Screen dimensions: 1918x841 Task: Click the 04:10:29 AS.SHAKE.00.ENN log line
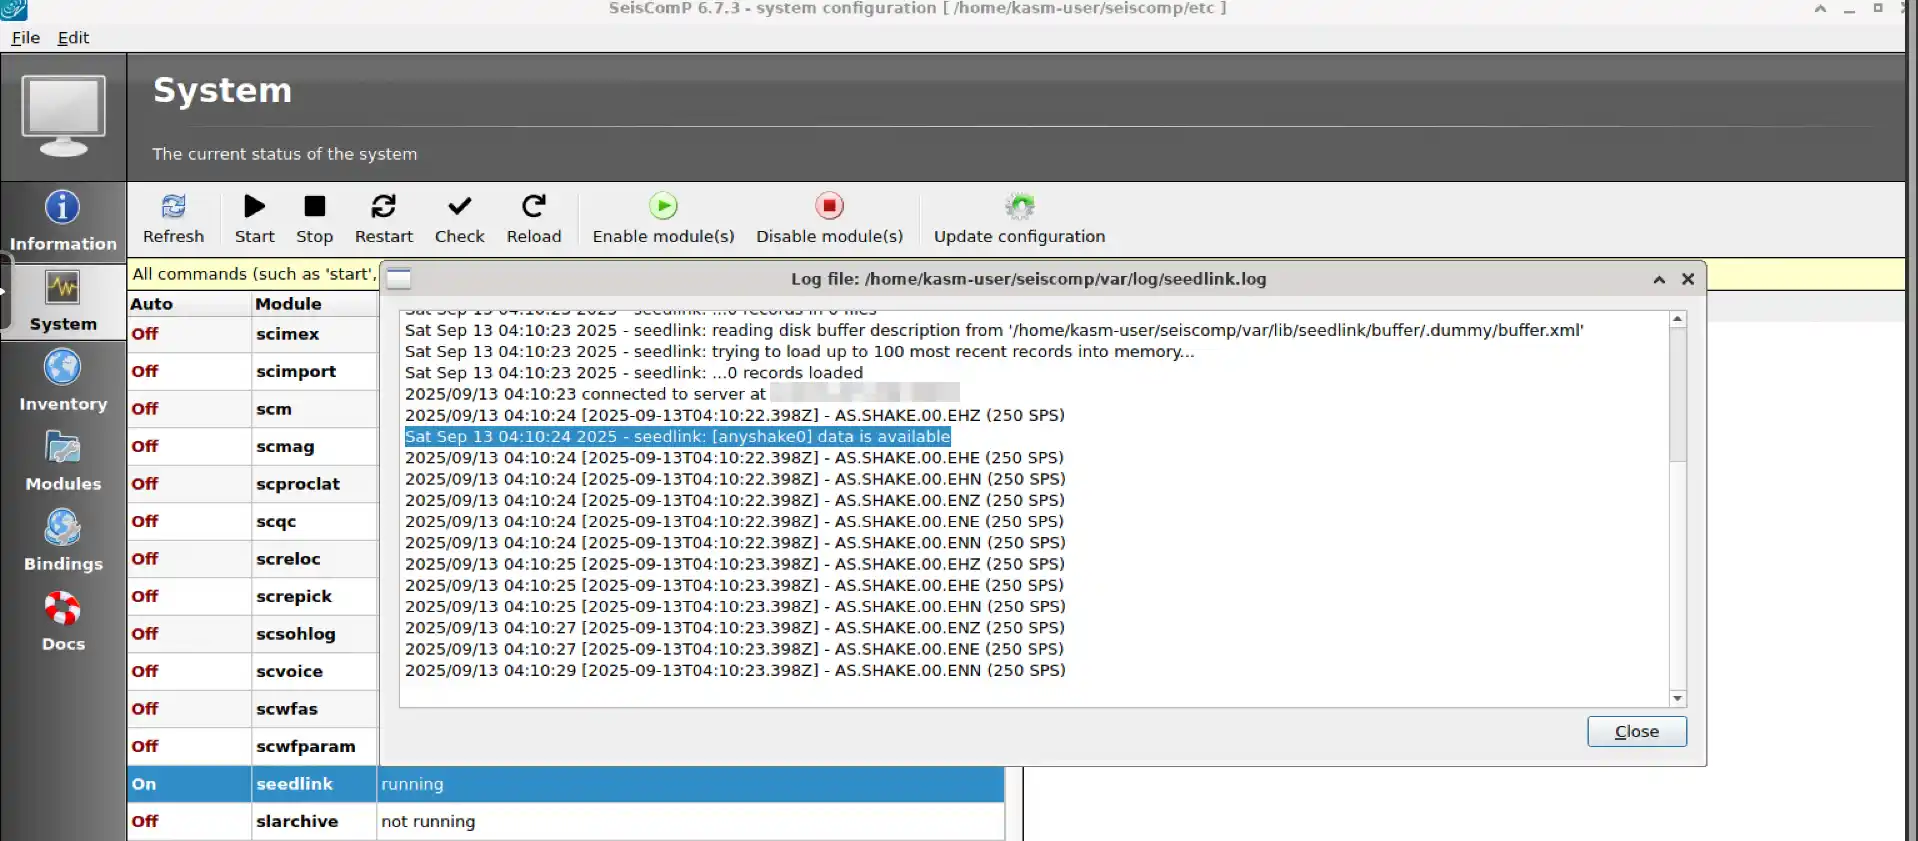735,670
